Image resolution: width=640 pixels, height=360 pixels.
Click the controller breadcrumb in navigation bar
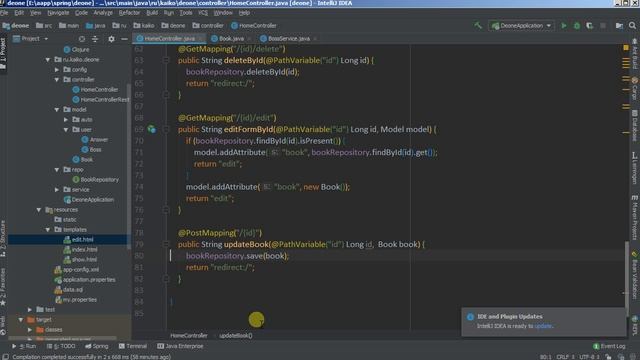point(208,25)
